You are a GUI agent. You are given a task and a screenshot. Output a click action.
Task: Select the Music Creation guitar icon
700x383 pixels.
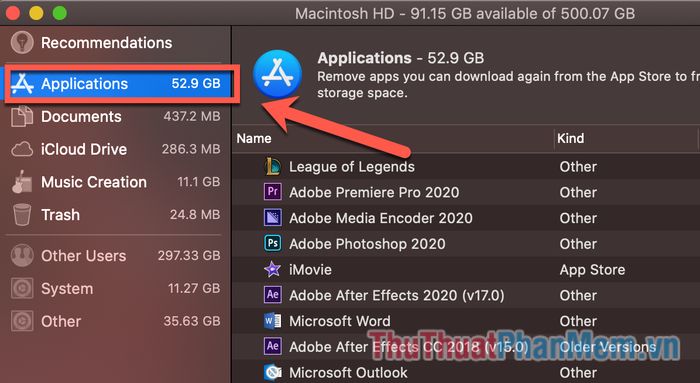tap(22, 182)
